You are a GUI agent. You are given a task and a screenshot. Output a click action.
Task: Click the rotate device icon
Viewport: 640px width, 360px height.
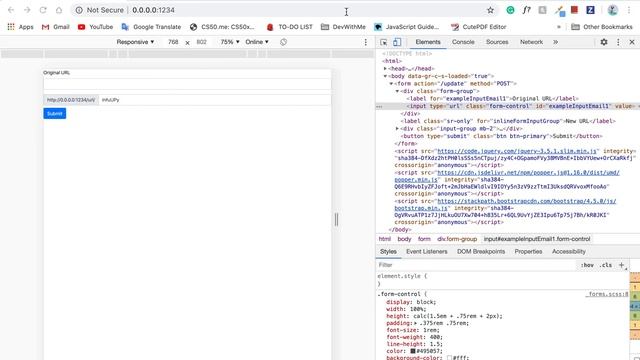[283, 42]
